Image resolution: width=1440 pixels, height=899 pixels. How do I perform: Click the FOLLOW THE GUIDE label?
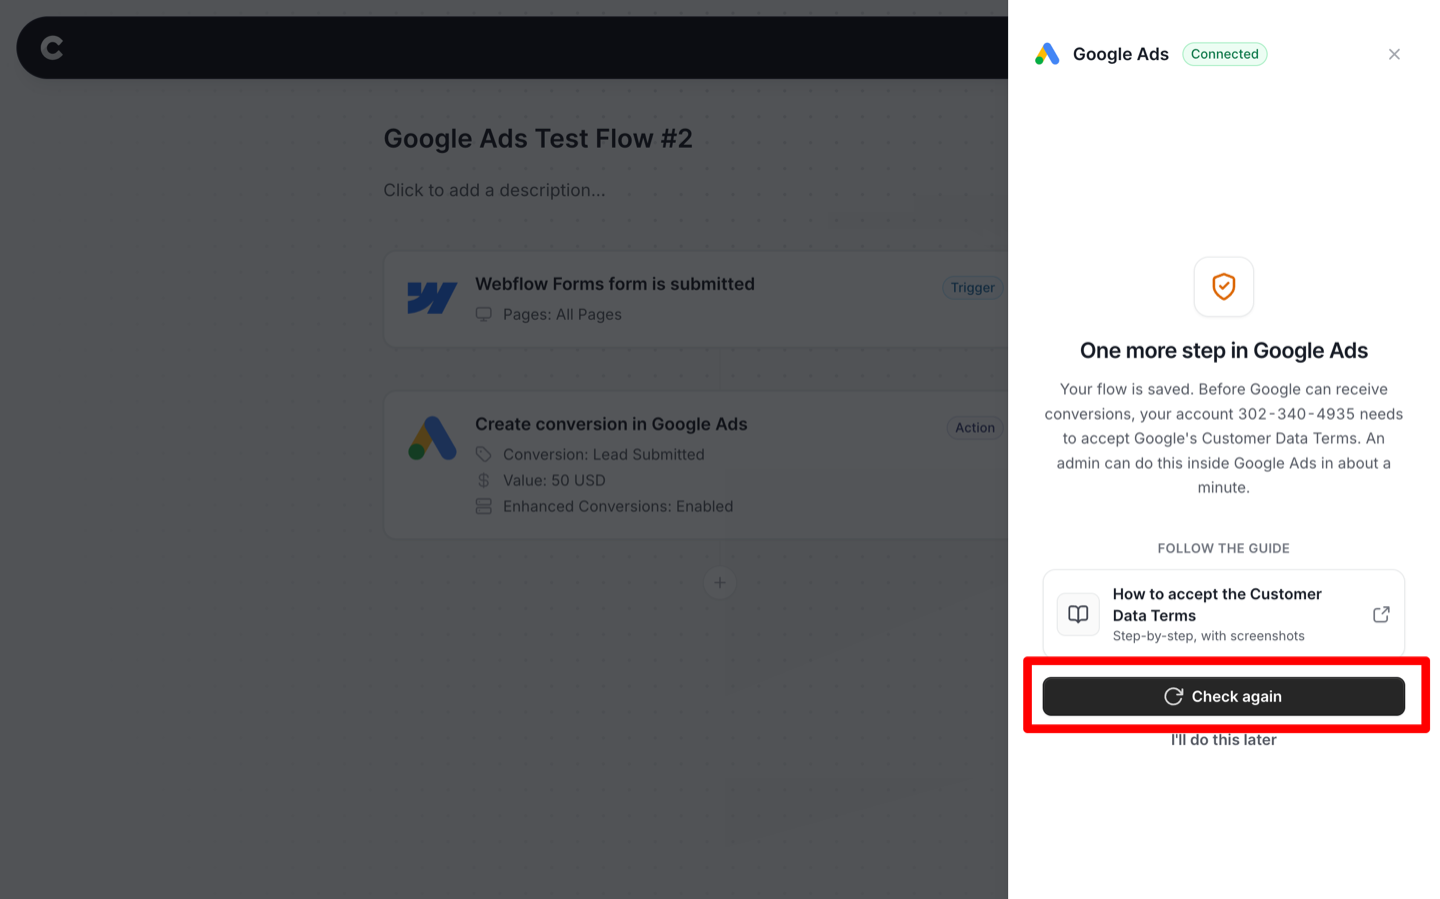pos(1223,548)
